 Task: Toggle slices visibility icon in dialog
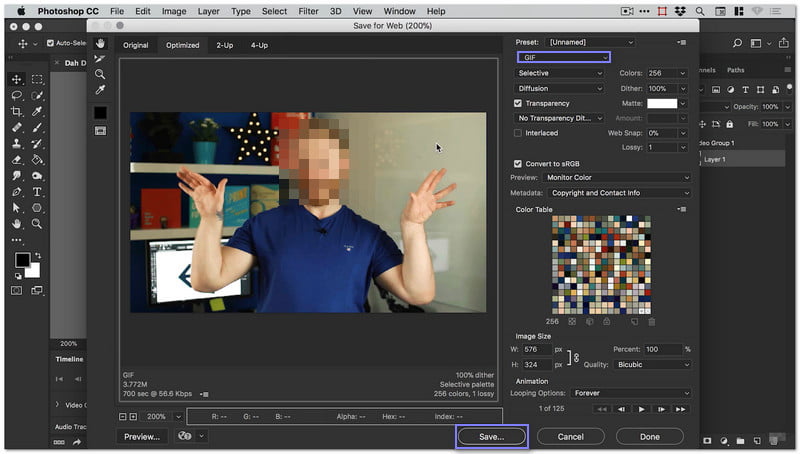(x=101, y=131)
